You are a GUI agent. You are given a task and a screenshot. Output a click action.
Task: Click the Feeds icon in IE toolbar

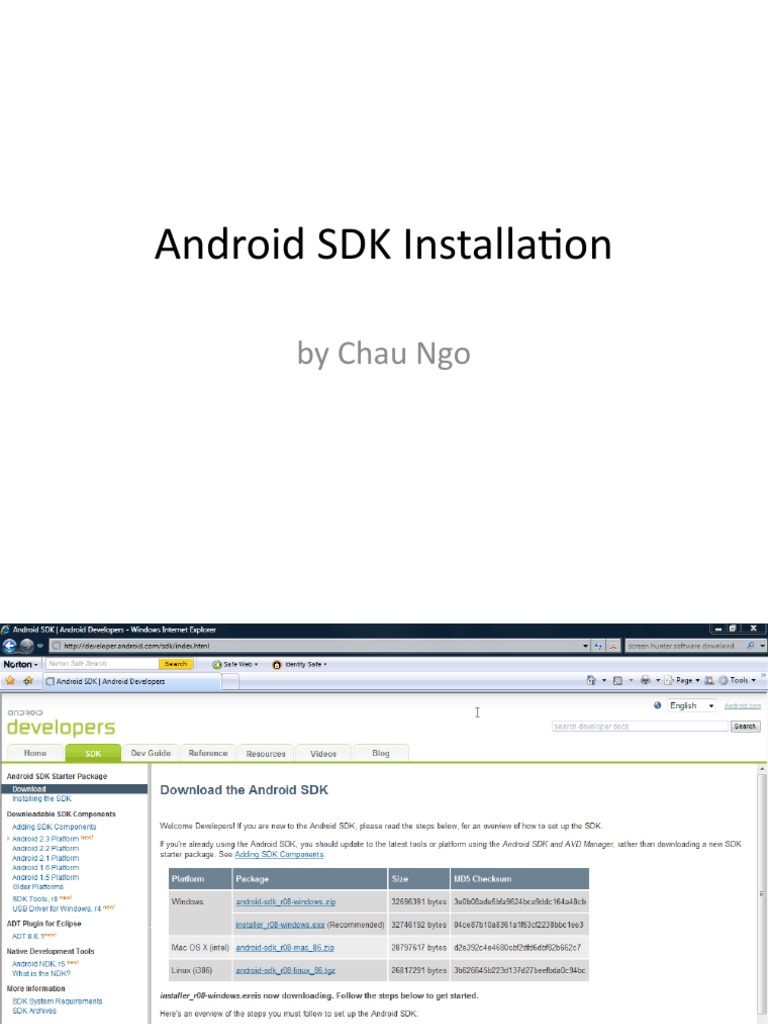click(x=617, y=680)
